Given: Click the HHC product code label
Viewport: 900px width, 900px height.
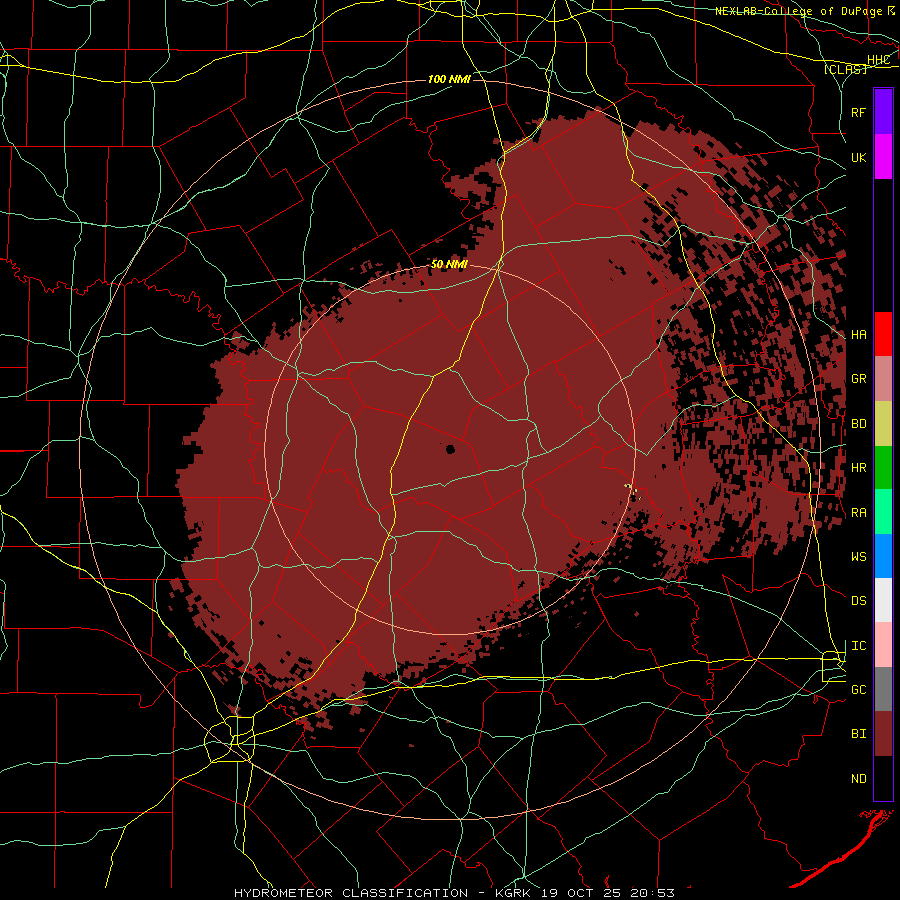Looking at the screenshot, I should tap(878, 60).
